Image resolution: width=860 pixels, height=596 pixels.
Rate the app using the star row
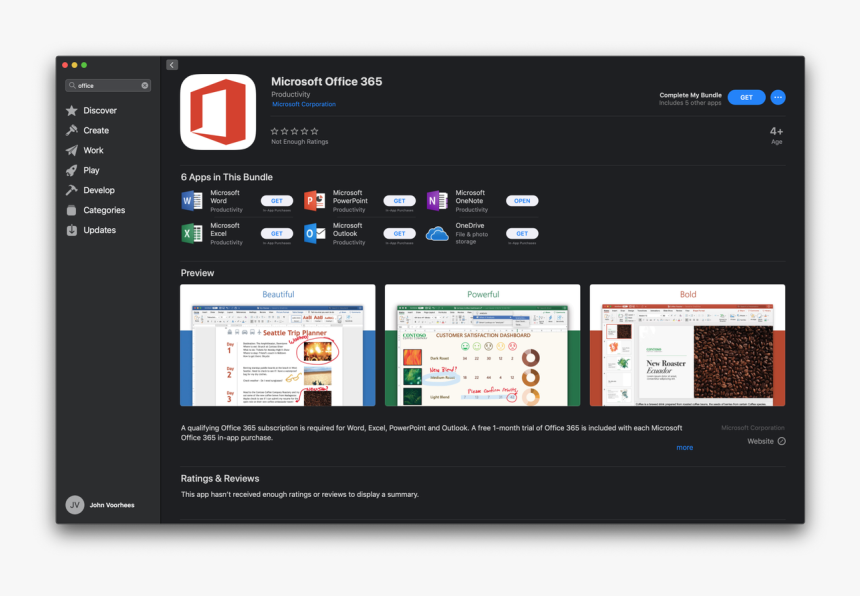(295, 131)
